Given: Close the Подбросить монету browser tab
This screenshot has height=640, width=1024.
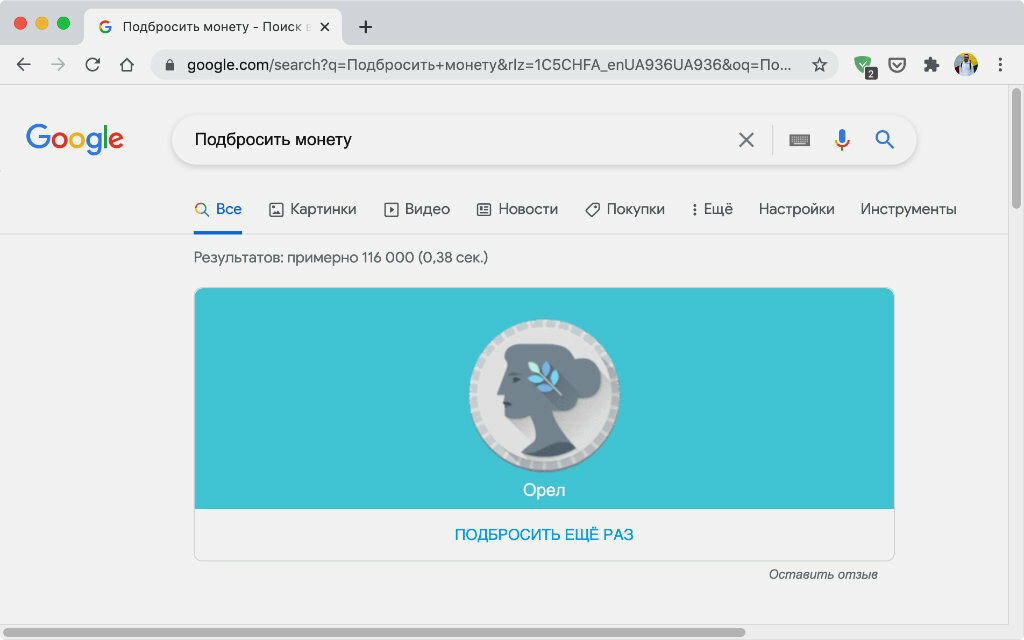Looking at the screenshot, I should [325, 27].
